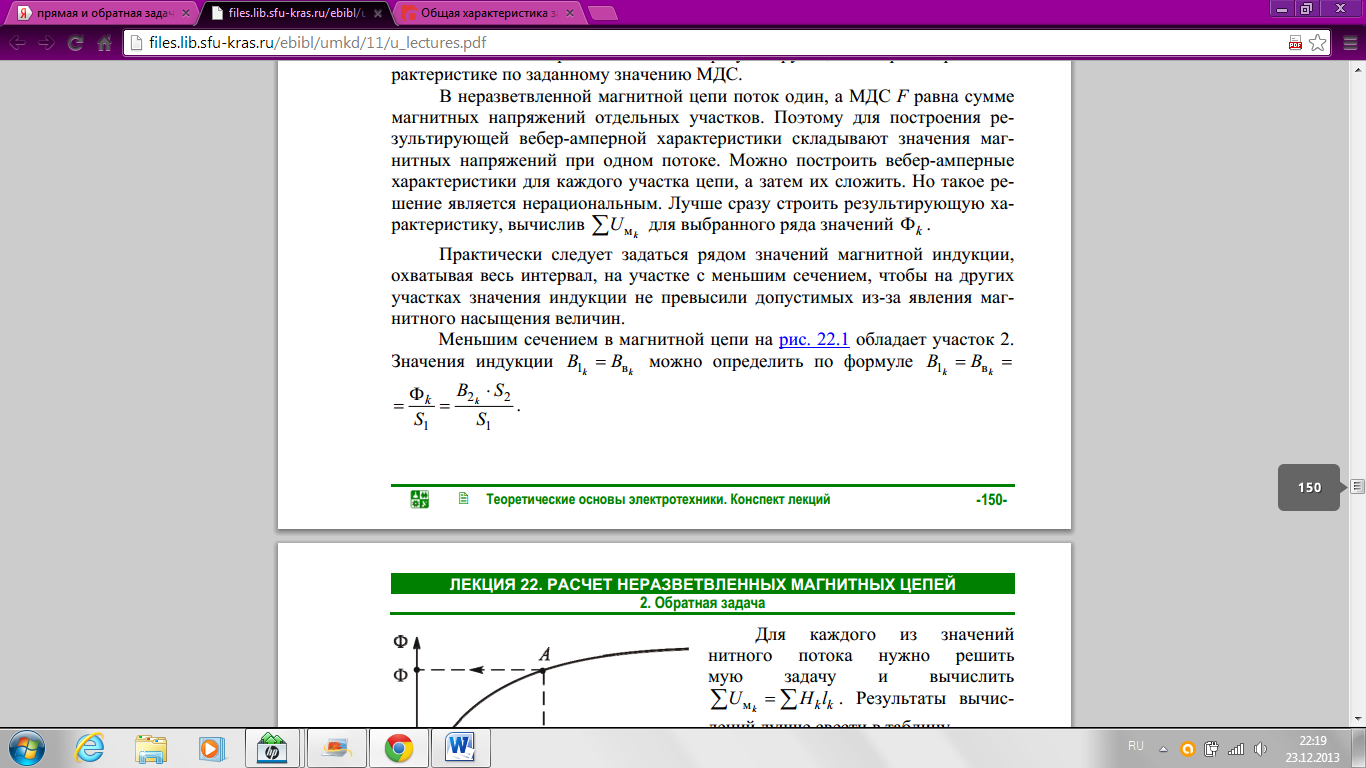Open a new browser tab
The width and height of the screenshot is (1366, 768).
click(602, 14)
